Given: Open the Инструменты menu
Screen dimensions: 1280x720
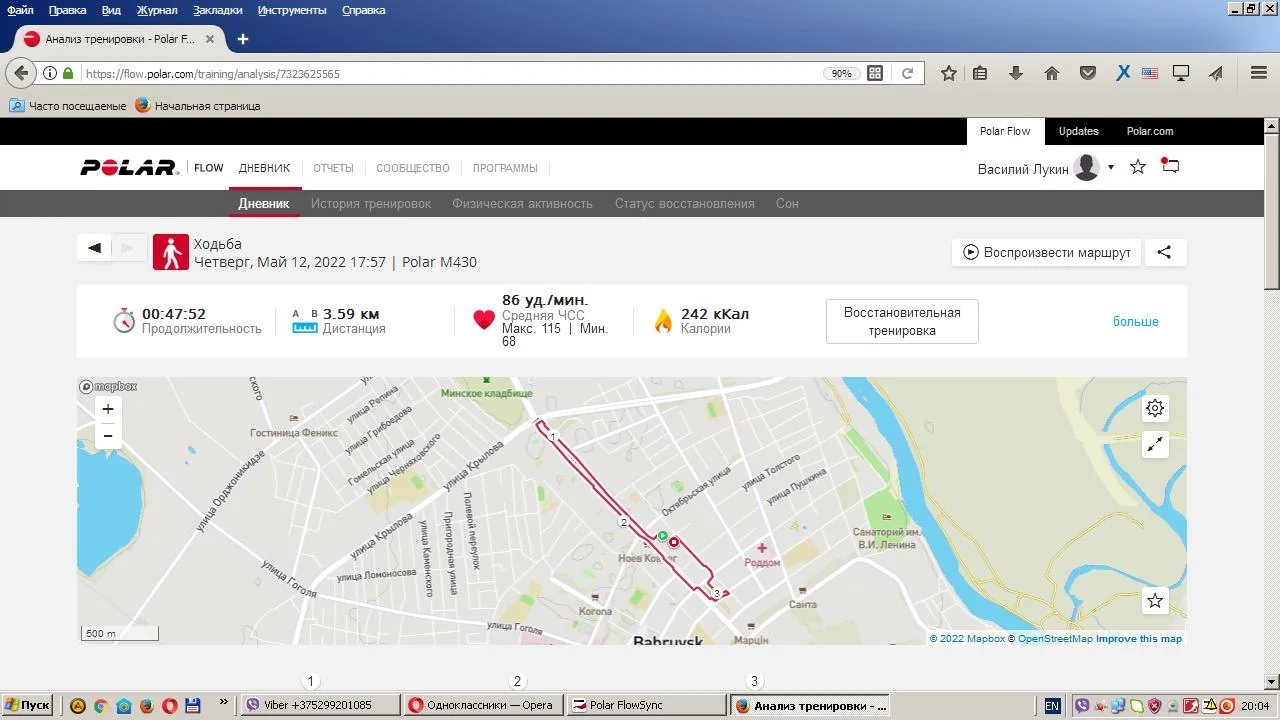Looking at the screenshot, I should tap(292, 10).
